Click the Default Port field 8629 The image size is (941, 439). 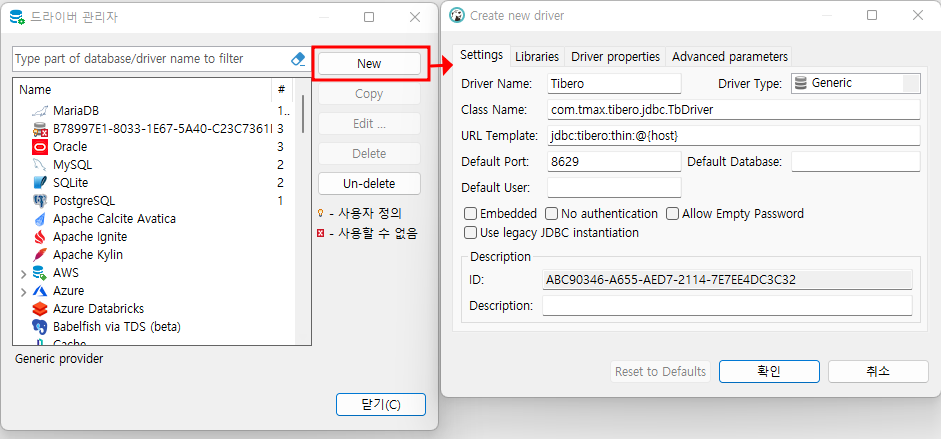point(615,161)
